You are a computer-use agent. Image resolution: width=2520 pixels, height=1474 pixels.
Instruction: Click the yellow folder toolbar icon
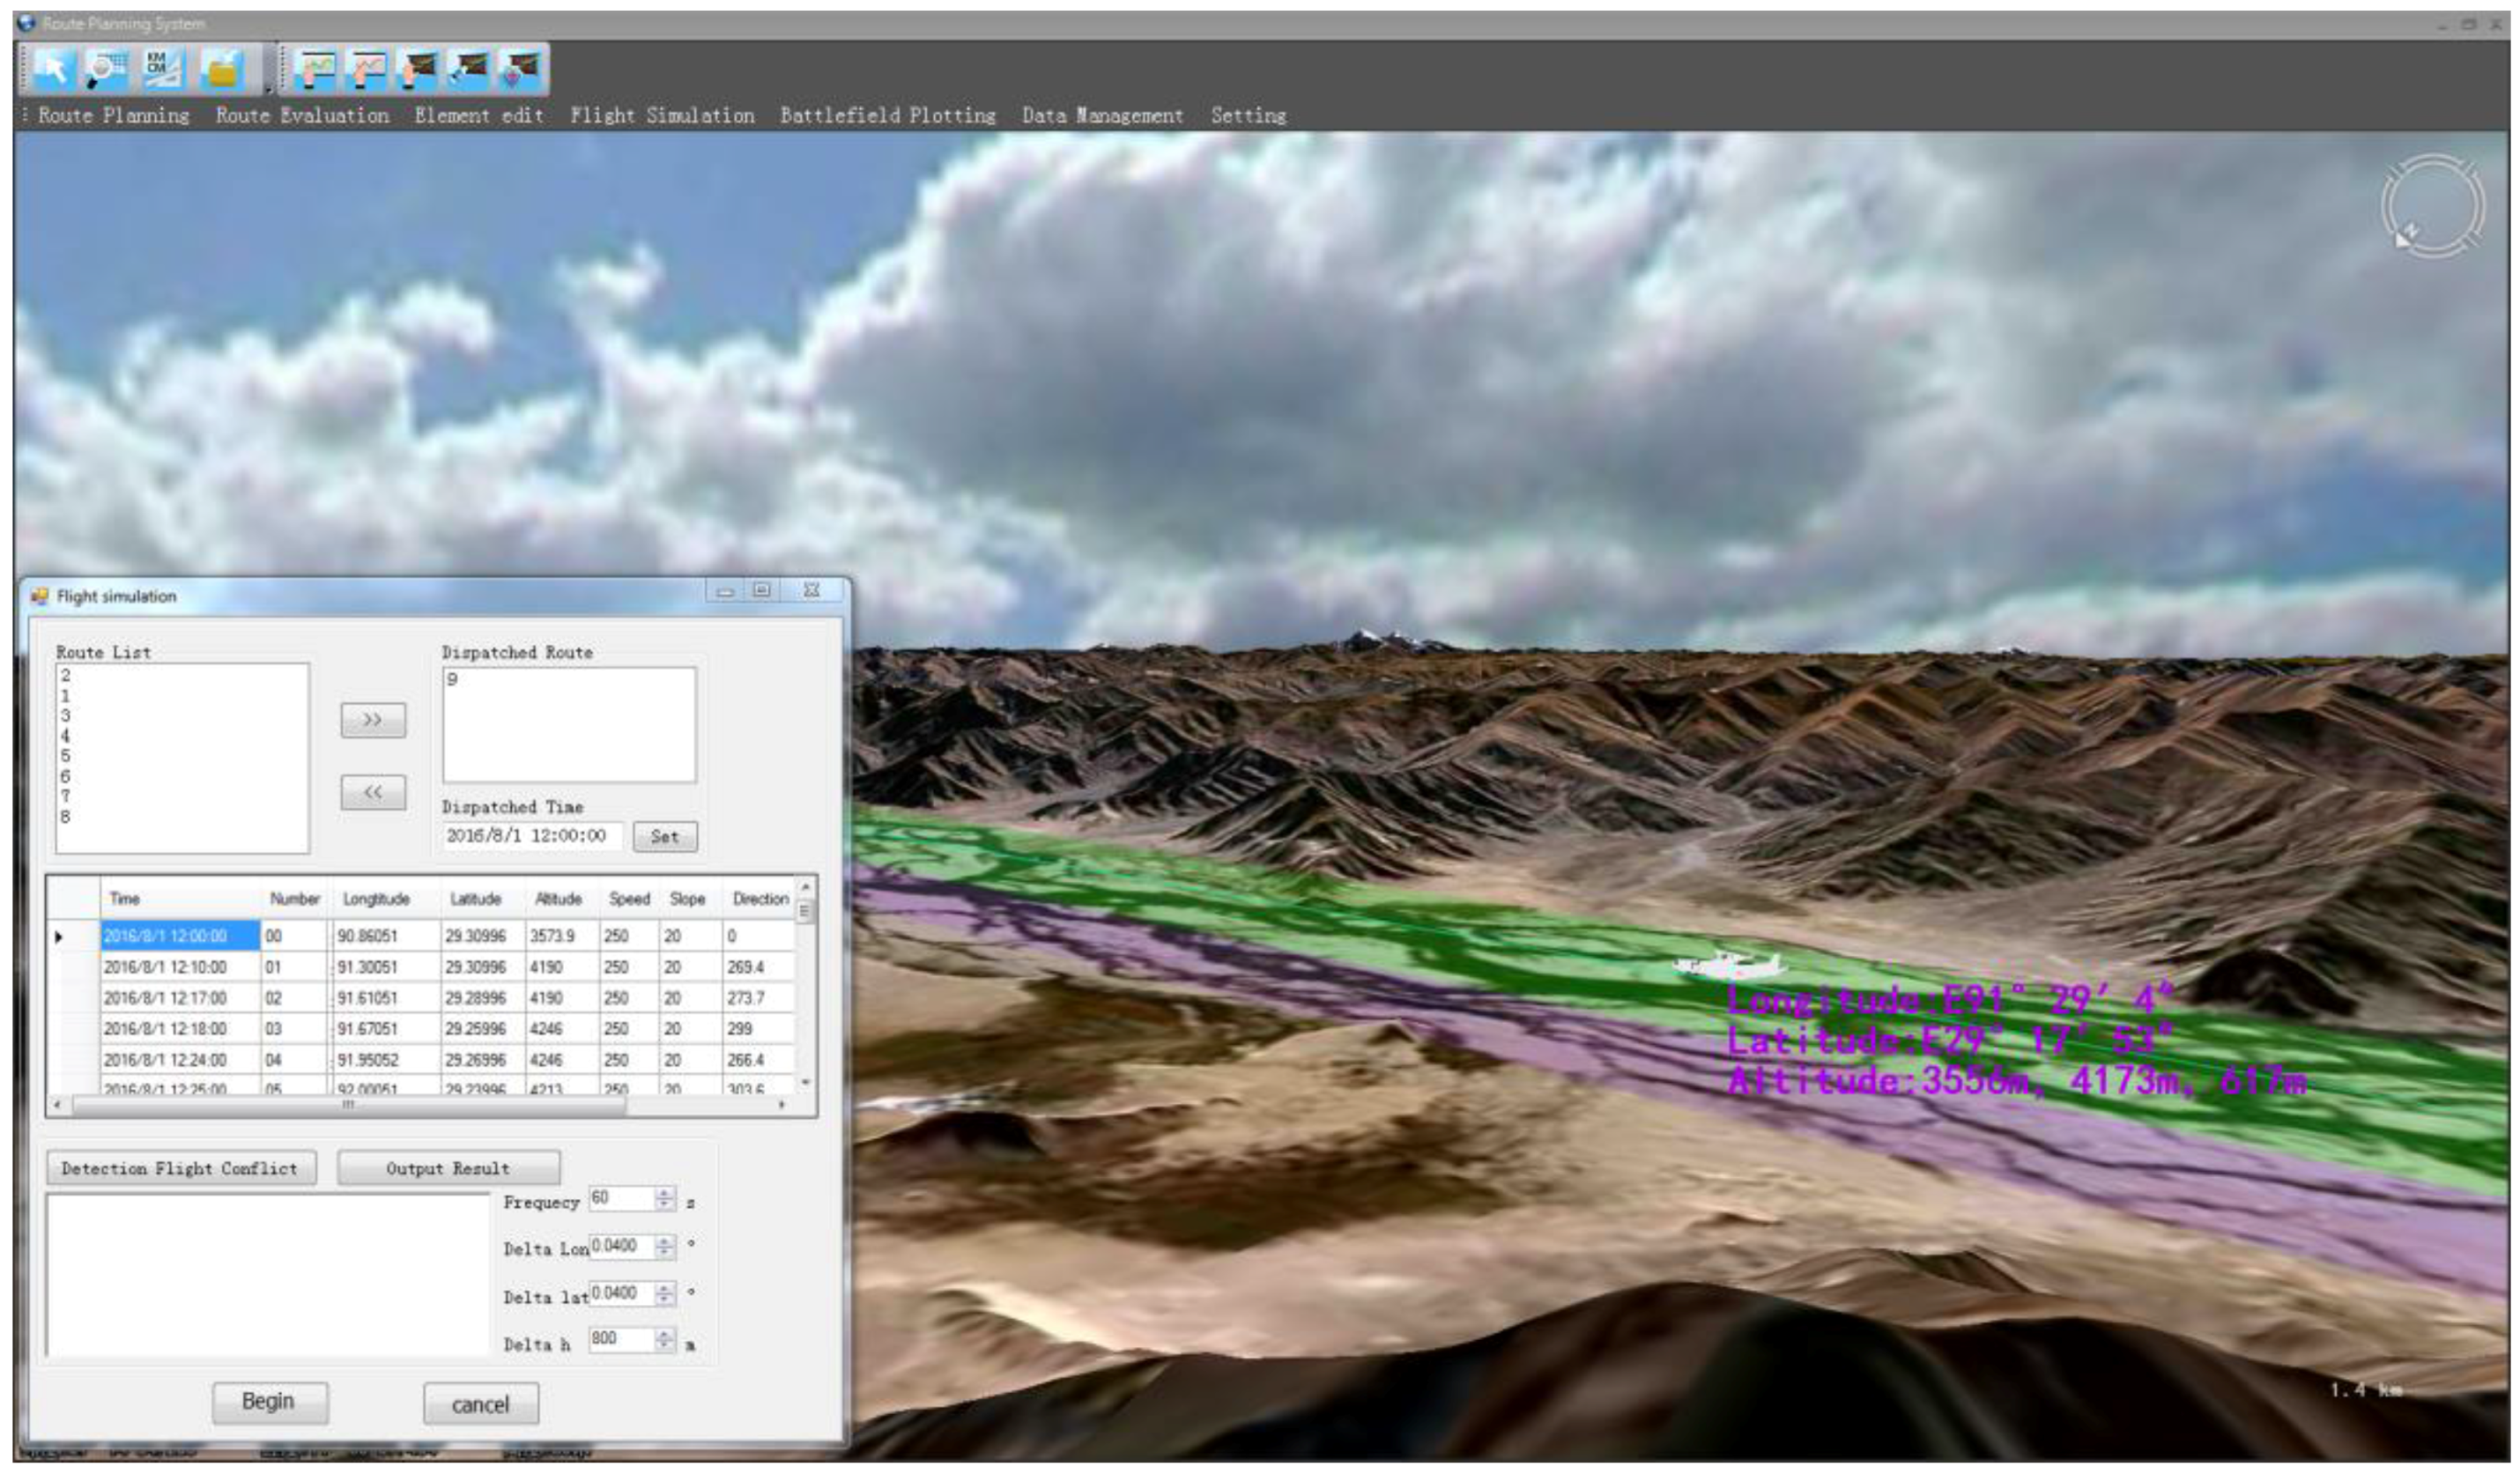click(x=222, y=69)
